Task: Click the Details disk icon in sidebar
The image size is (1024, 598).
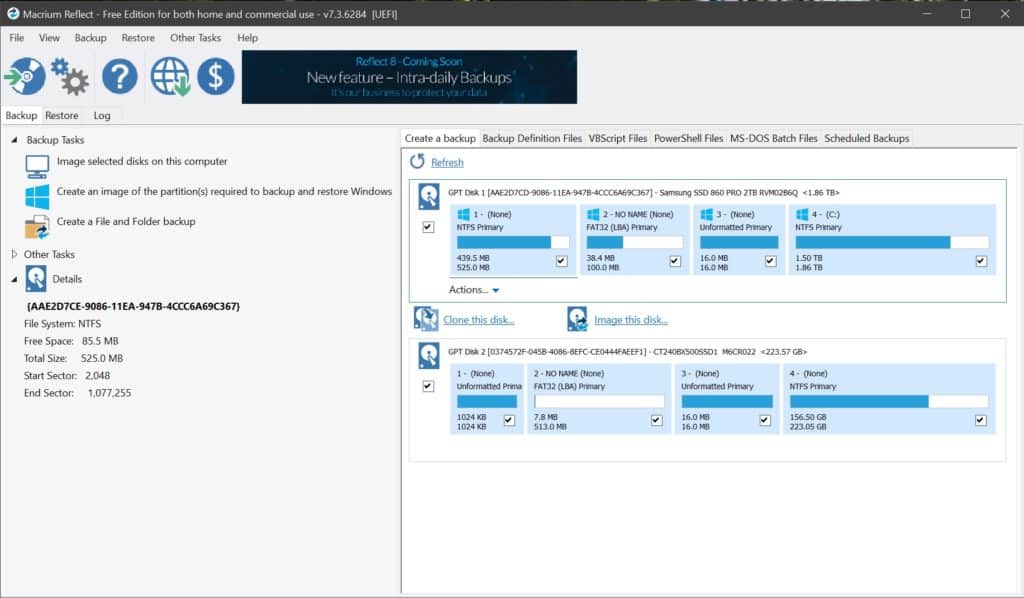Action: 36,279
